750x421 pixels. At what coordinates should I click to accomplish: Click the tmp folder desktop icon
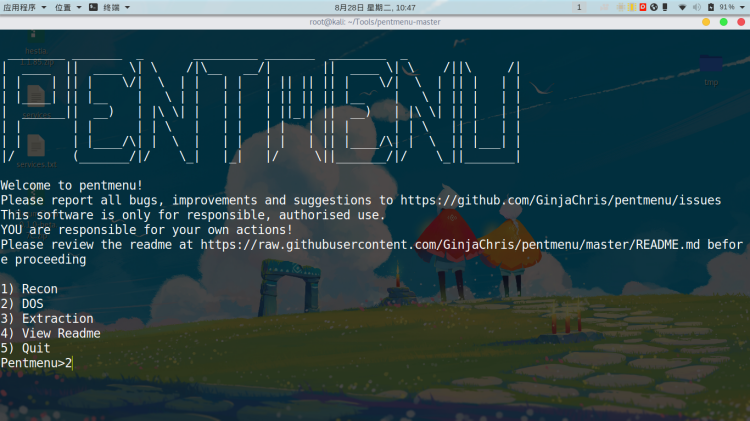coord(711,70)
